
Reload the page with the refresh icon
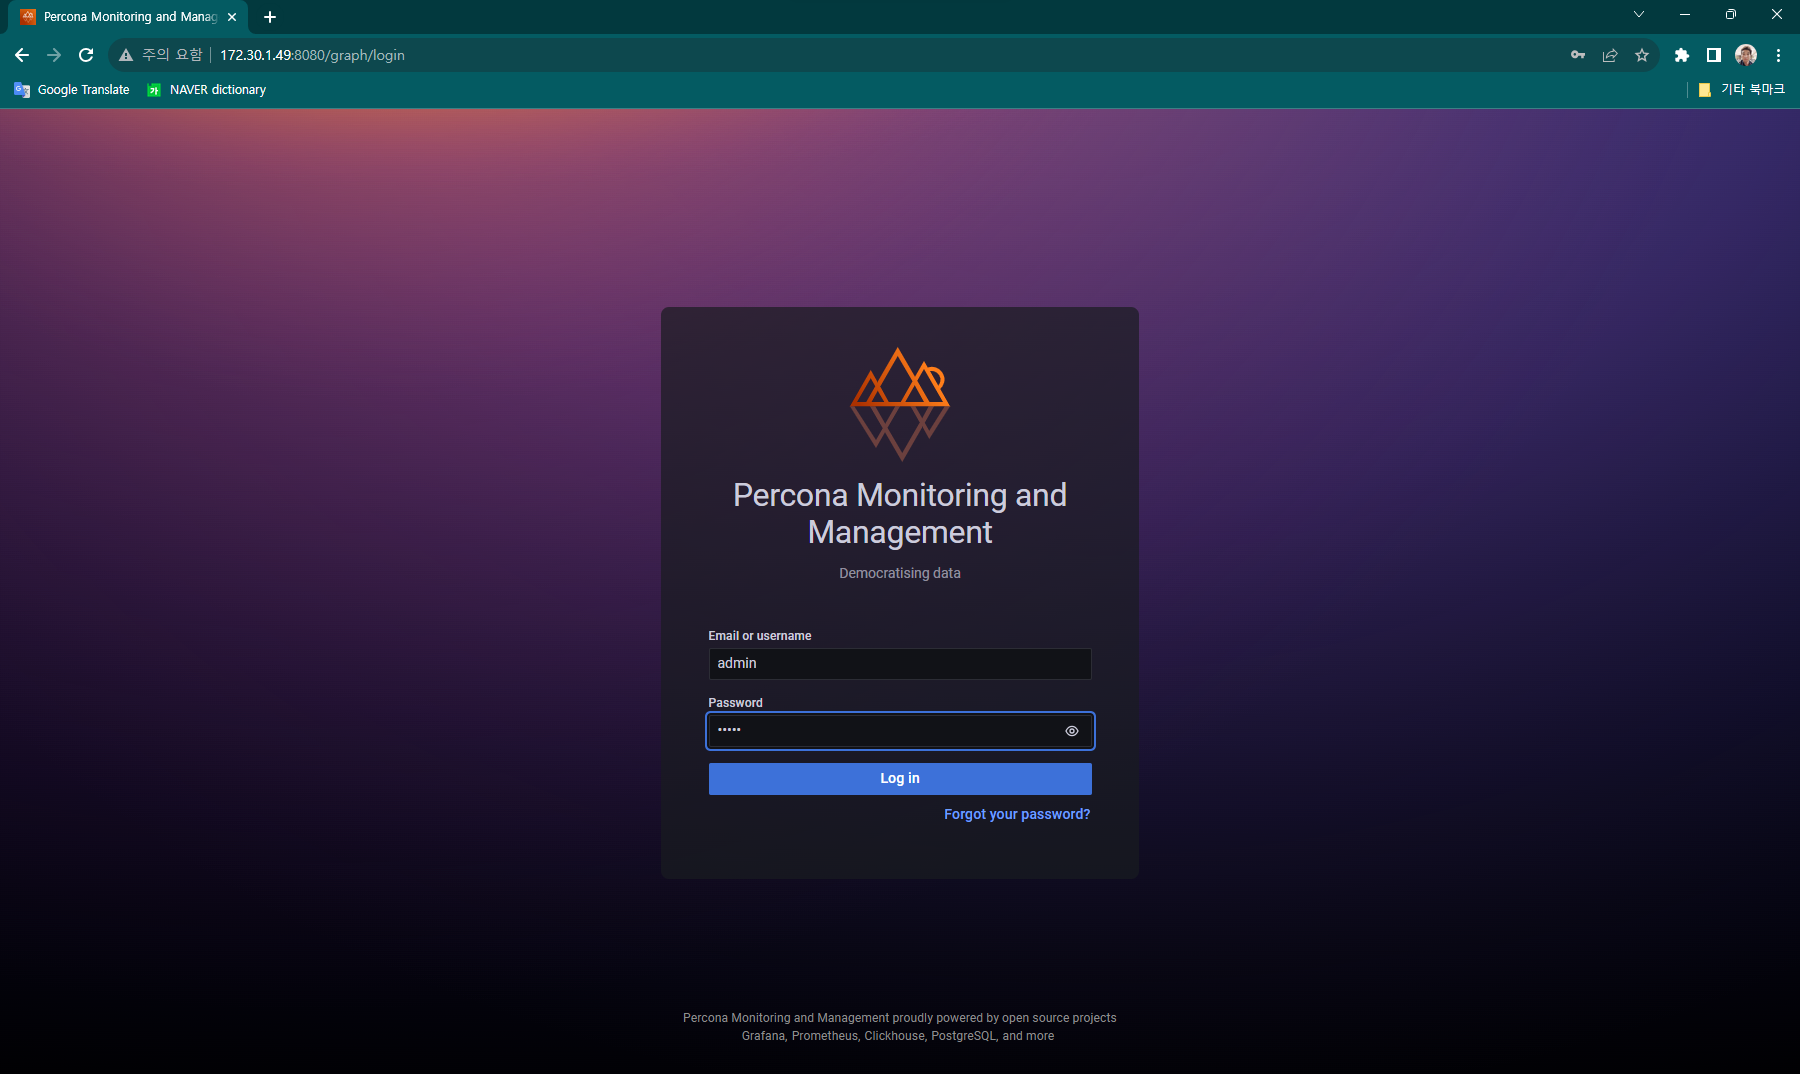point(86,55)
